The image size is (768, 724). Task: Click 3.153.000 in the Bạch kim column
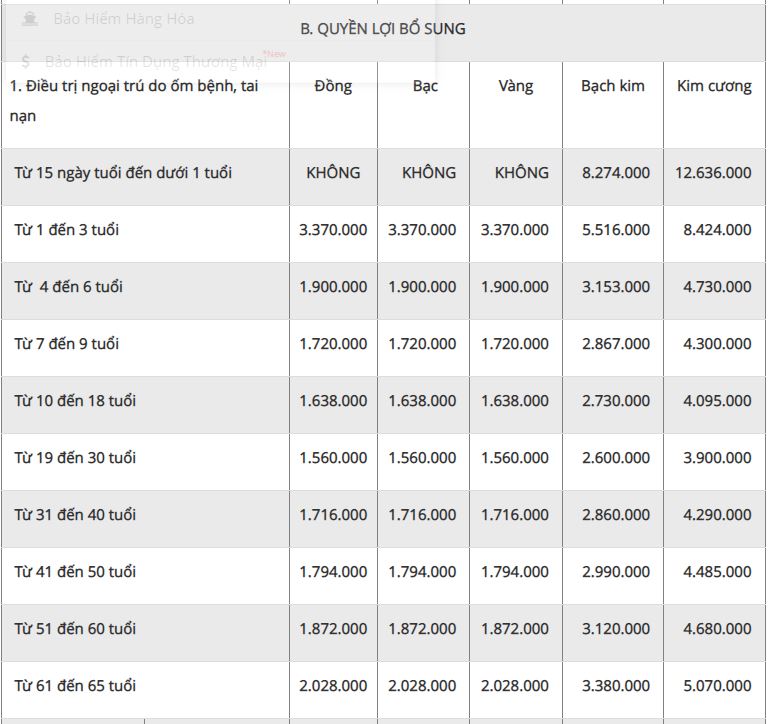coord(616,287)
